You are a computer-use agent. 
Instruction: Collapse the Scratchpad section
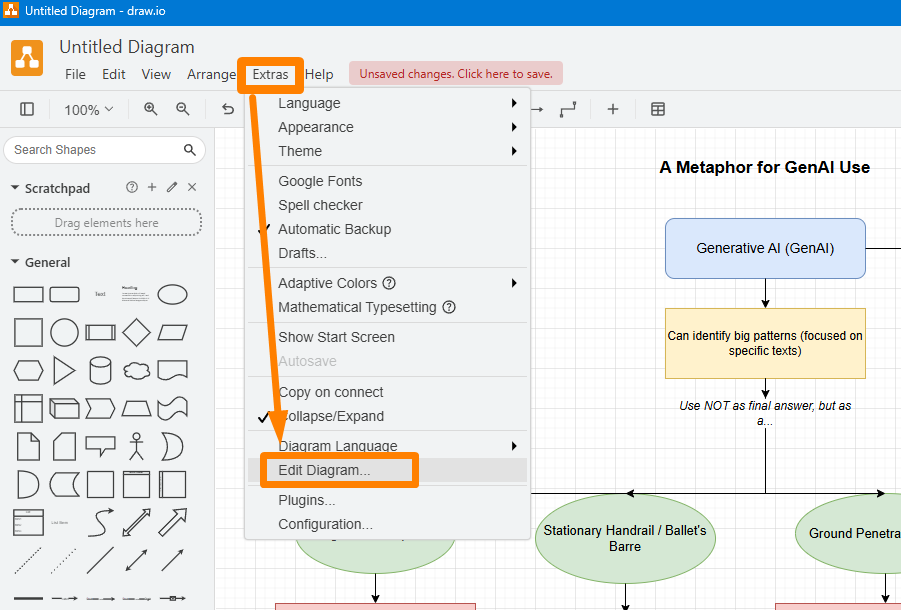pyautogui.click(x=16, y=188)
